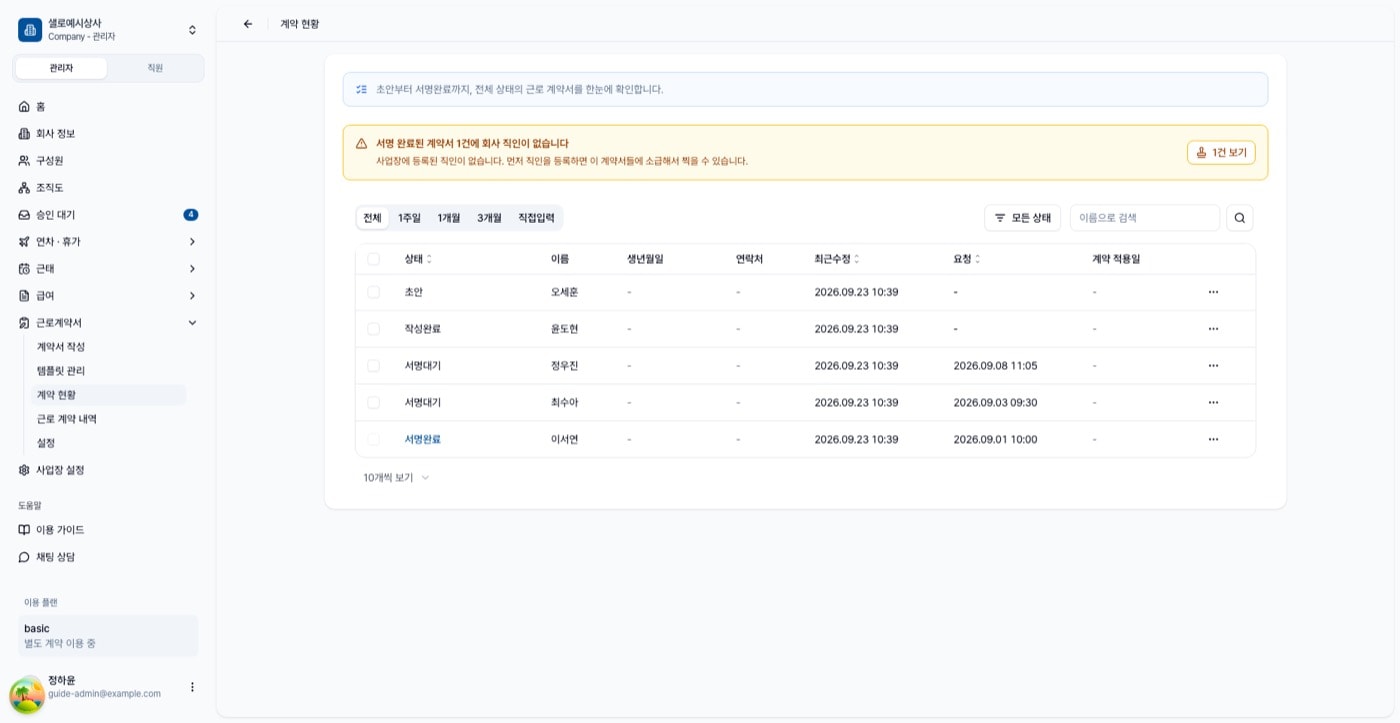
Task: Expand the 근태 menu
Action: [x=108, y=268]
